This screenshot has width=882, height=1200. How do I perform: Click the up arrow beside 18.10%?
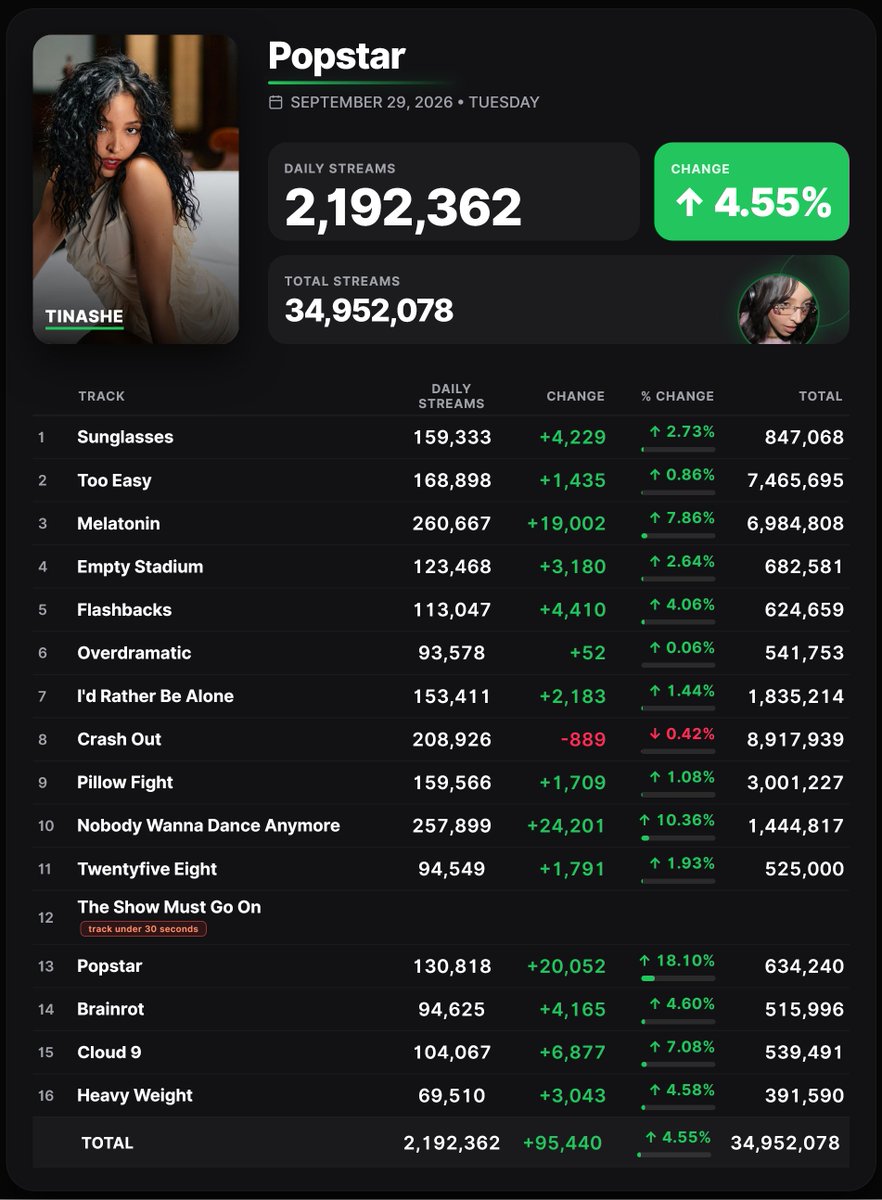click(645, 960)
